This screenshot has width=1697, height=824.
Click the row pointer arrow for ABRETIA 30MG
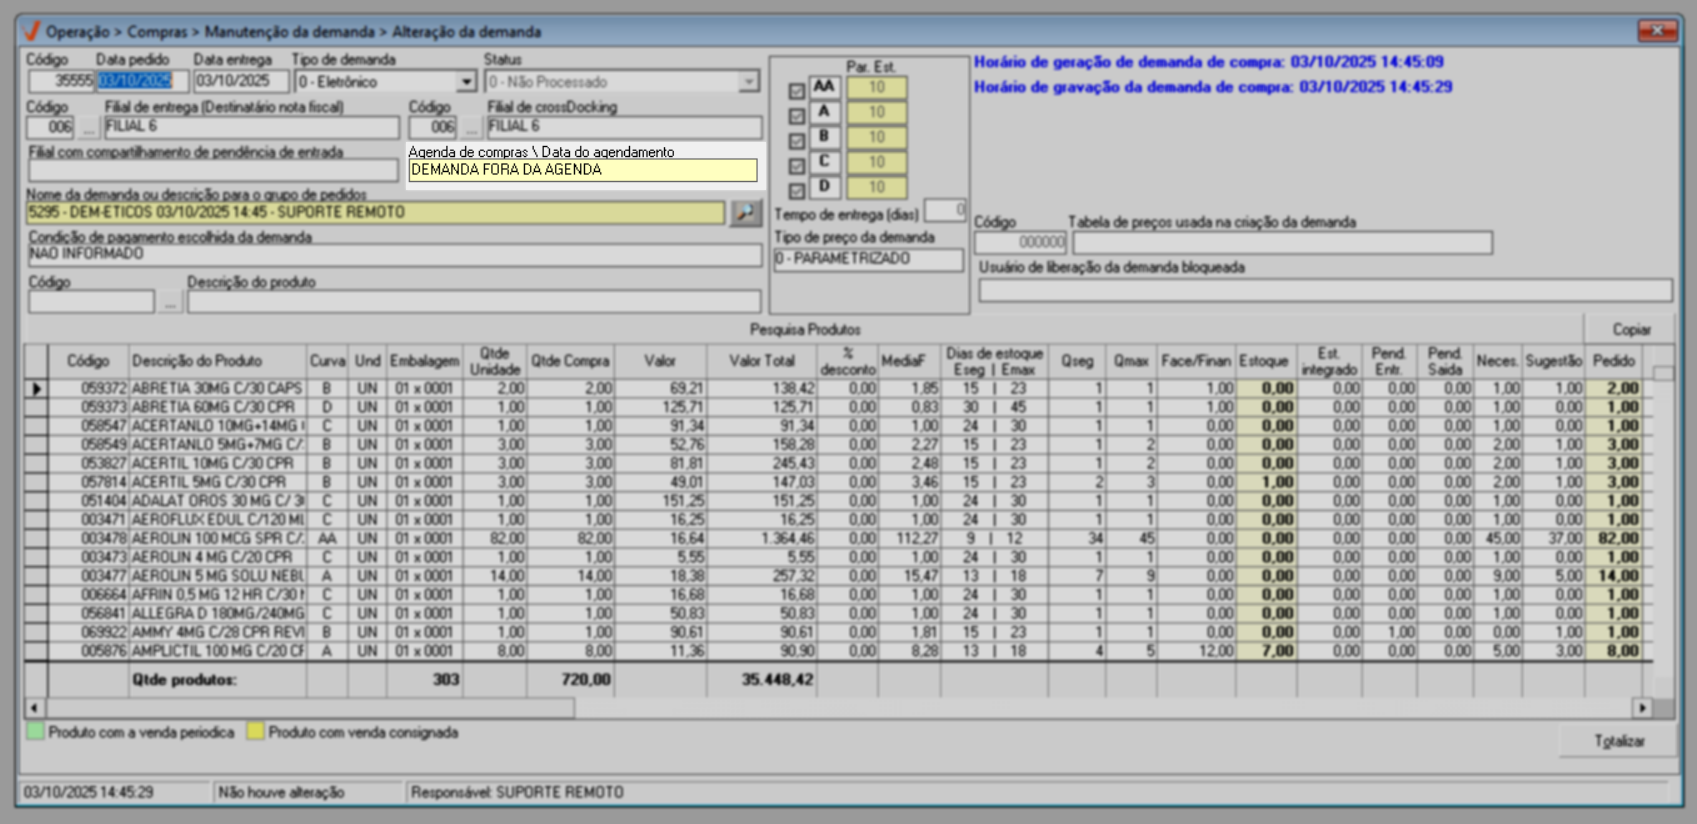tap(37, 388)
